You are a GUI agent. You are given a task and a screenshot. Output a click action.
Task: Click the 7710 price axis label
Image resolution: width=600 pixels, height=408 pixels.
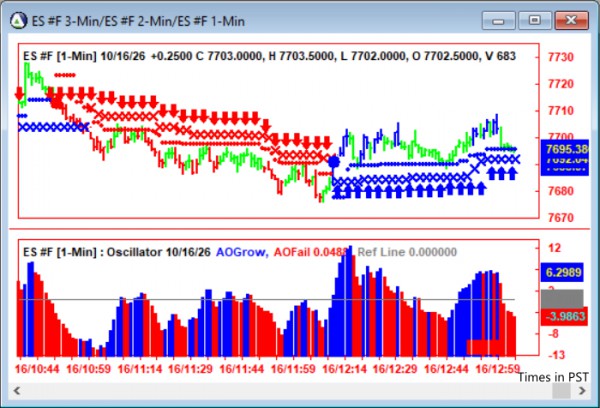click(x=561, y=111)
